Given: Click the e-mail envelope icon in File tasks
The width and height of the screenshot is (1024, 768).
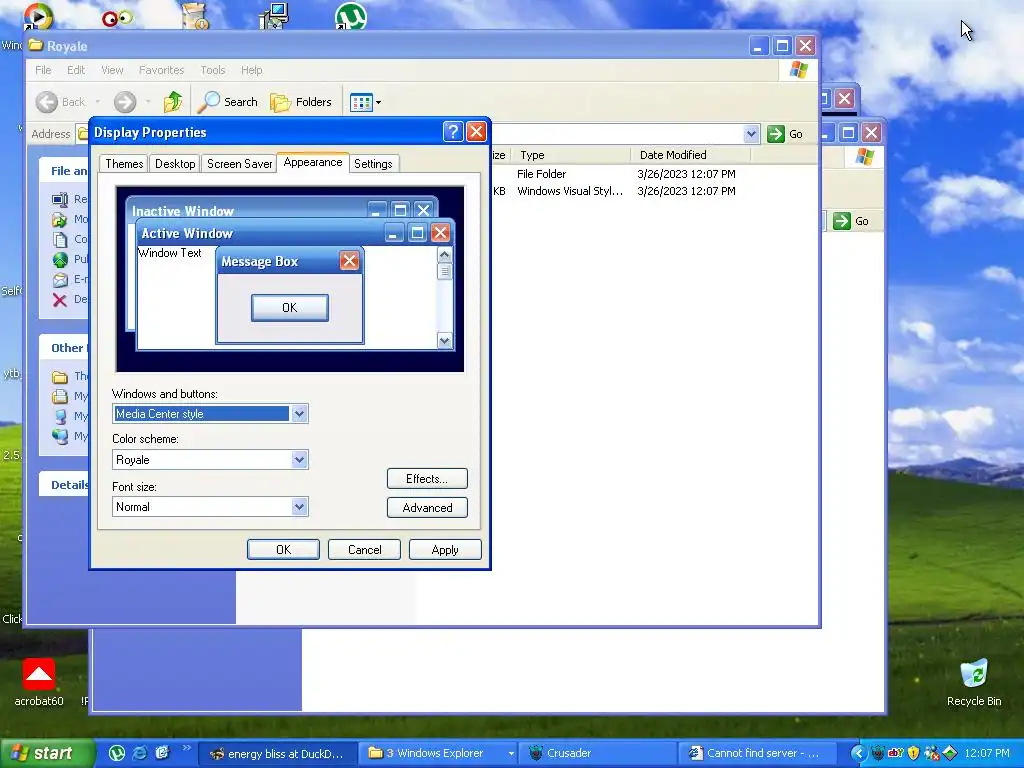Looking at the screenshot, I should [x=60, y=280].
